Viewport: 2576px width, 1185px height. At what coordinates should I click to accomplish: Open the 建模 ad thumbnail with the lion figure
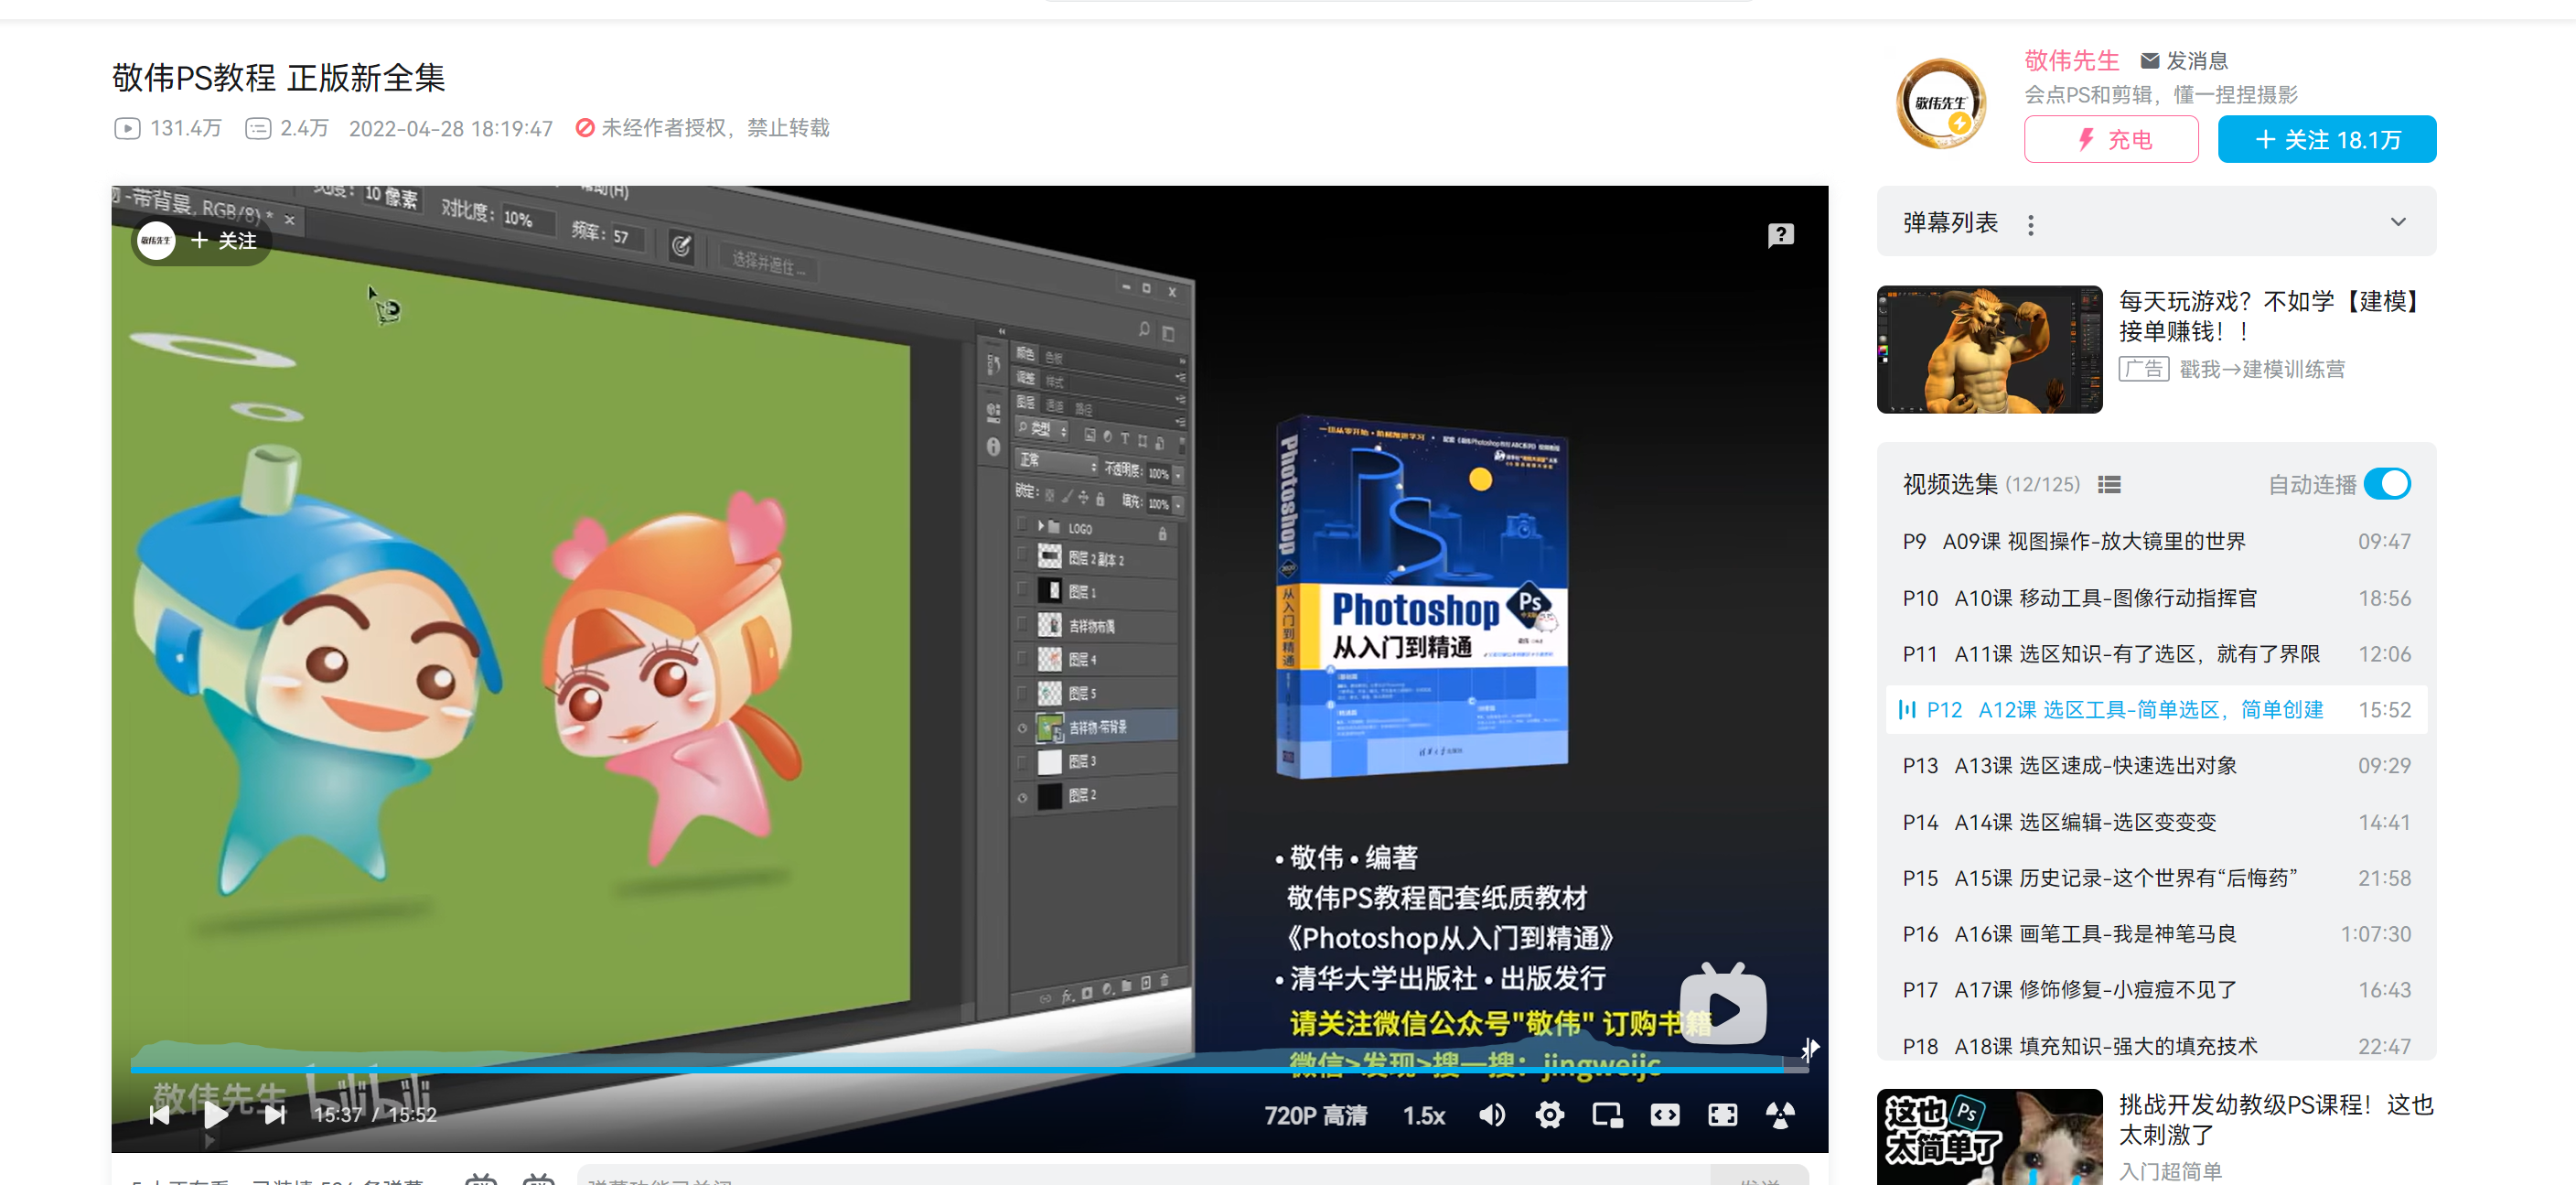click(x=1989, y=349)
